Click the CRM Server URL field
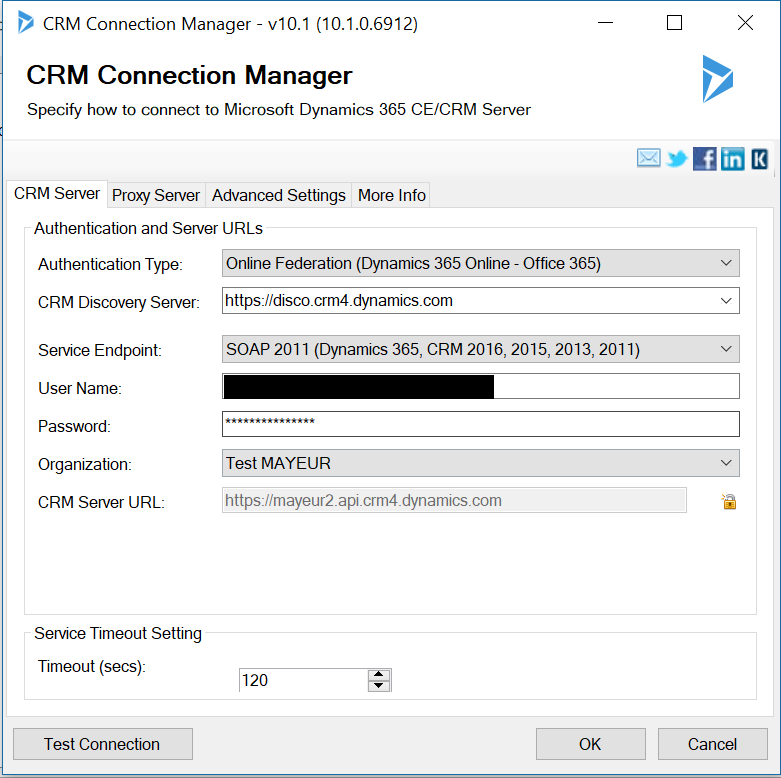 point(454,501)
